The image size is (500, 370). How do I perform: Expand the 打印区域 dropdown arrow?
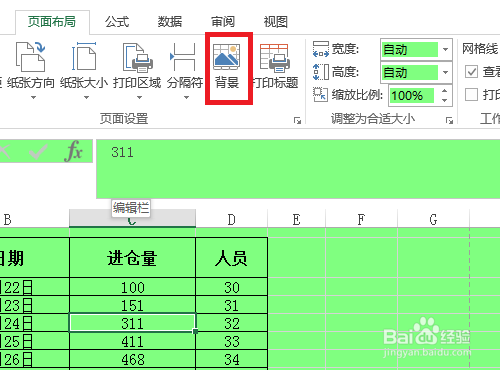pos(139,98)
